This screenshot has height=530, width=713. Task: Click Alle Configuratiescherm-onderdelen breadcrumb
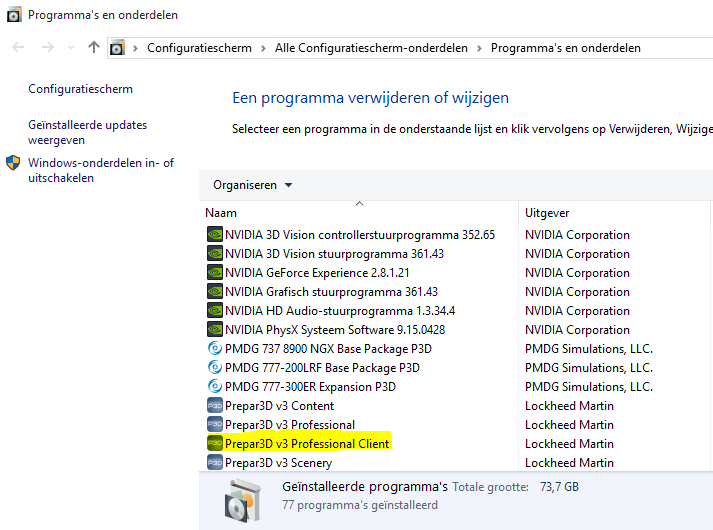[371, 48]
